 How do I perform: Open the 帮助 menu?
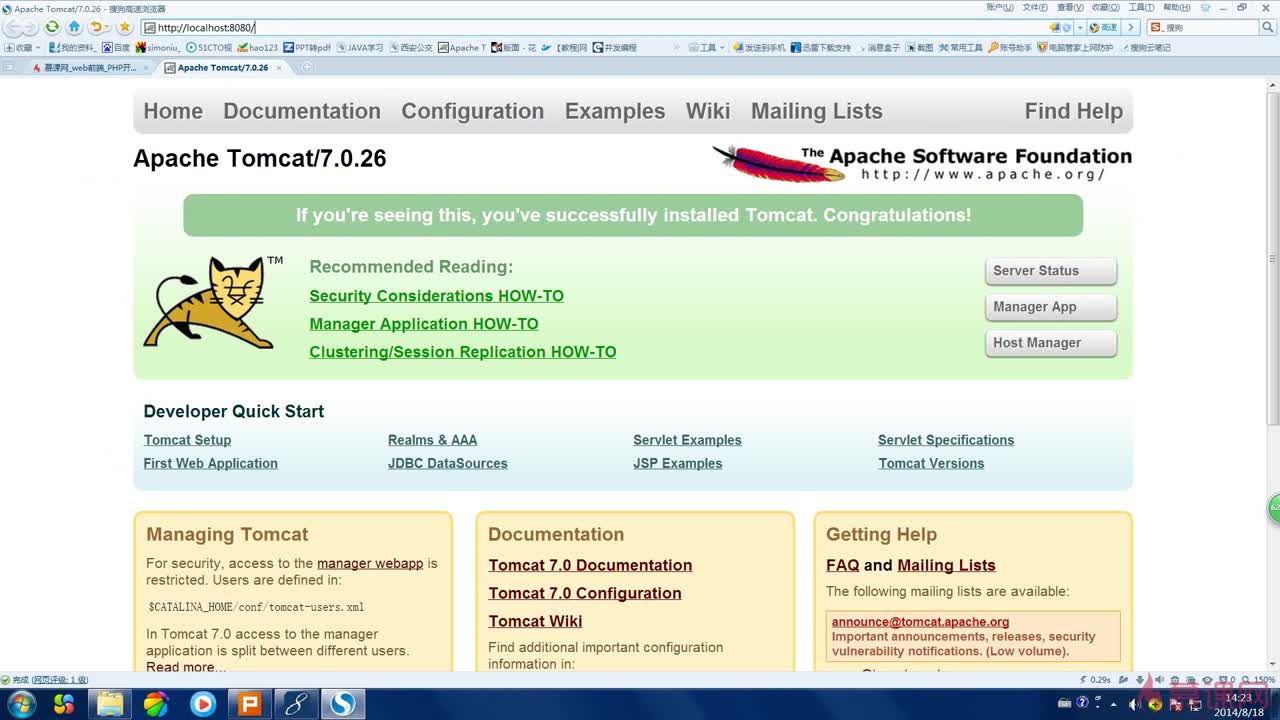point(1177,7)
